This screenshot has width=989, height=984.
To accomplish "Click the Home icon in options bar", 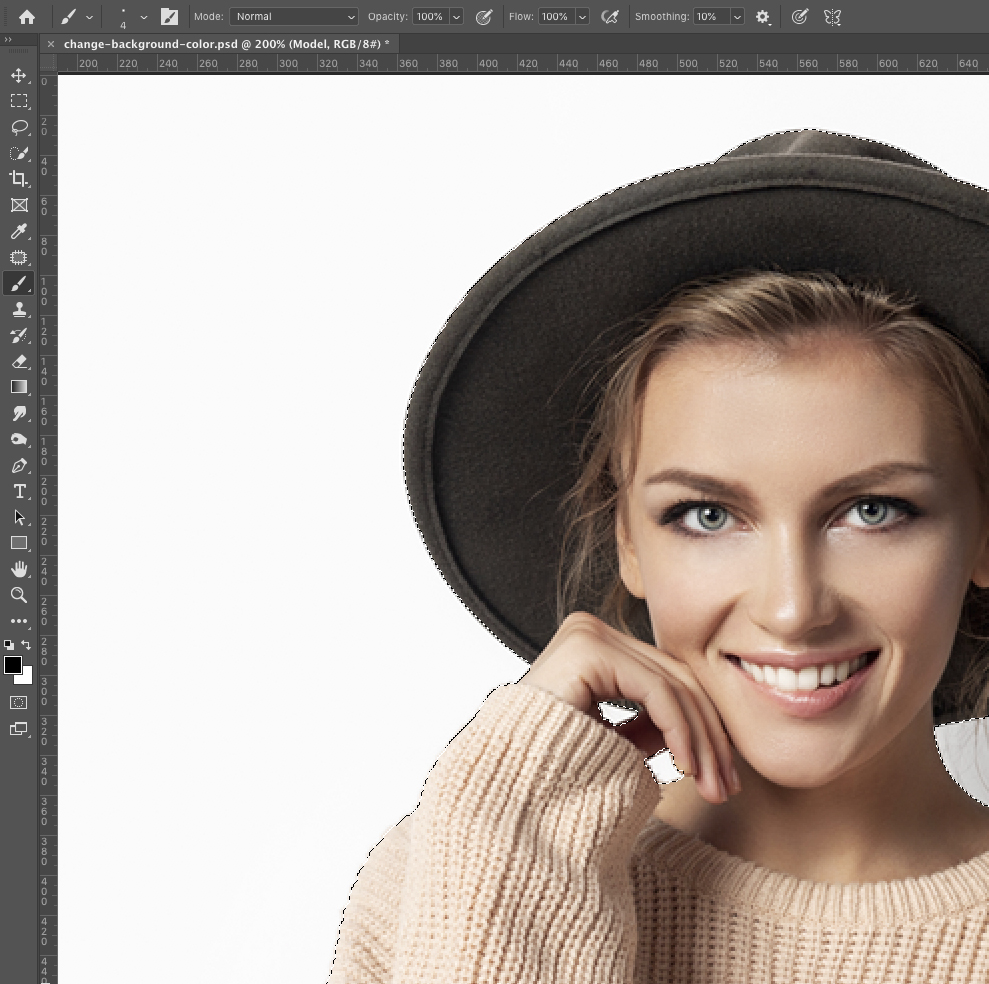I will click(x=26, y=17).
